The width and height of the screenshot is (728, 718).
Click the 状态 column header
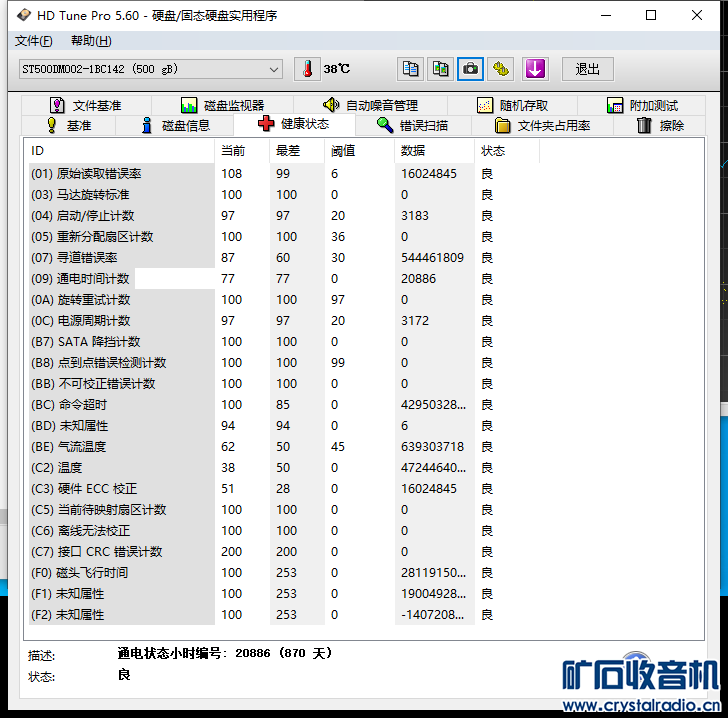[507, 151]
